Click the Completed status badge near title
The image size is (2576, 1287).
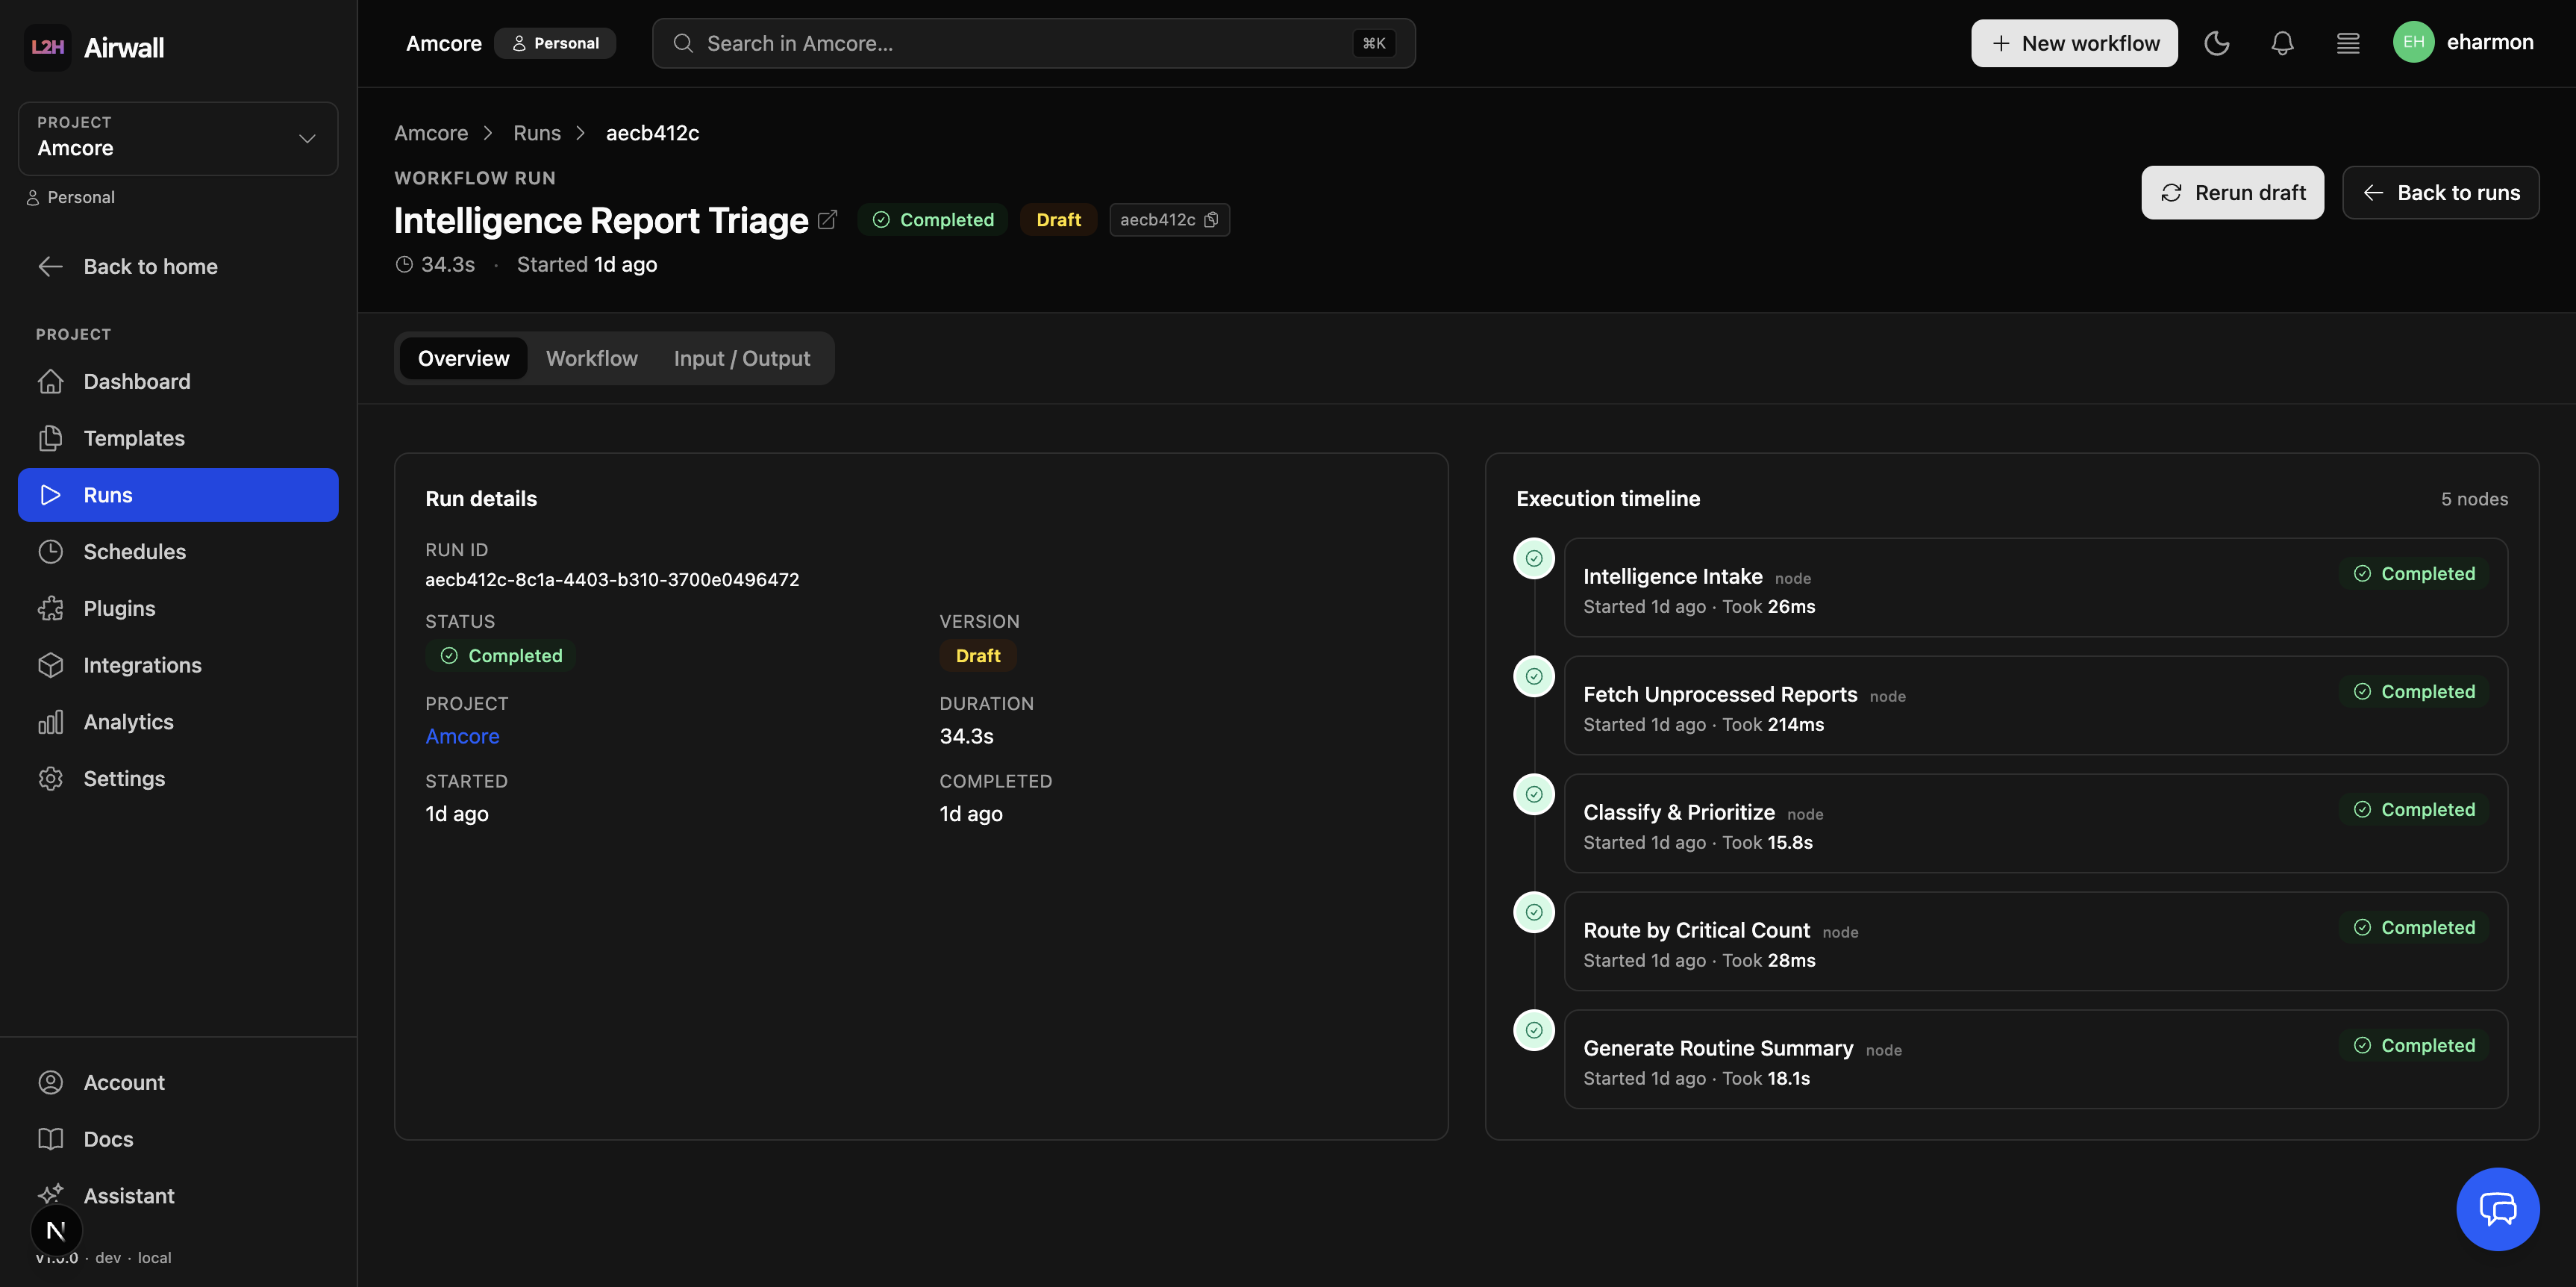click(933, 220)
